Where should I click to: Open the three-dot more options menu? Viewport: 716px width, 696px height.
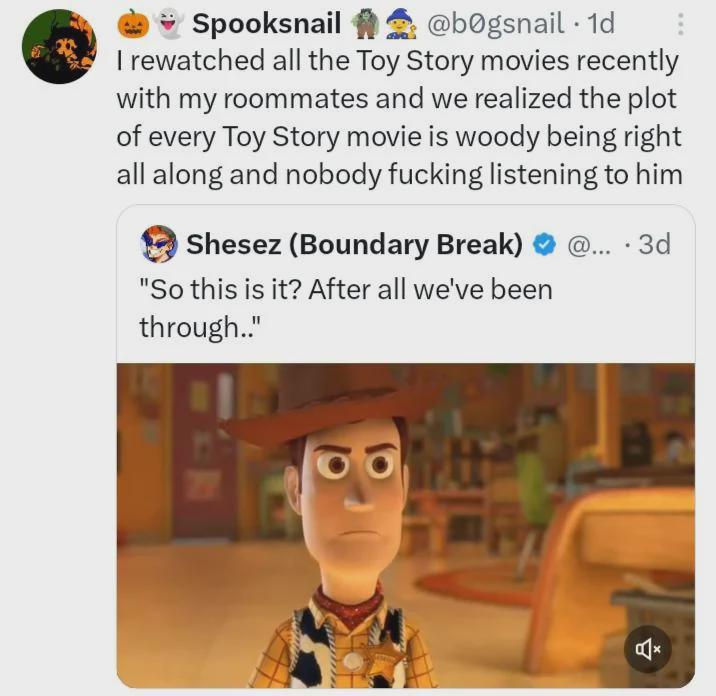coord(681,24)
